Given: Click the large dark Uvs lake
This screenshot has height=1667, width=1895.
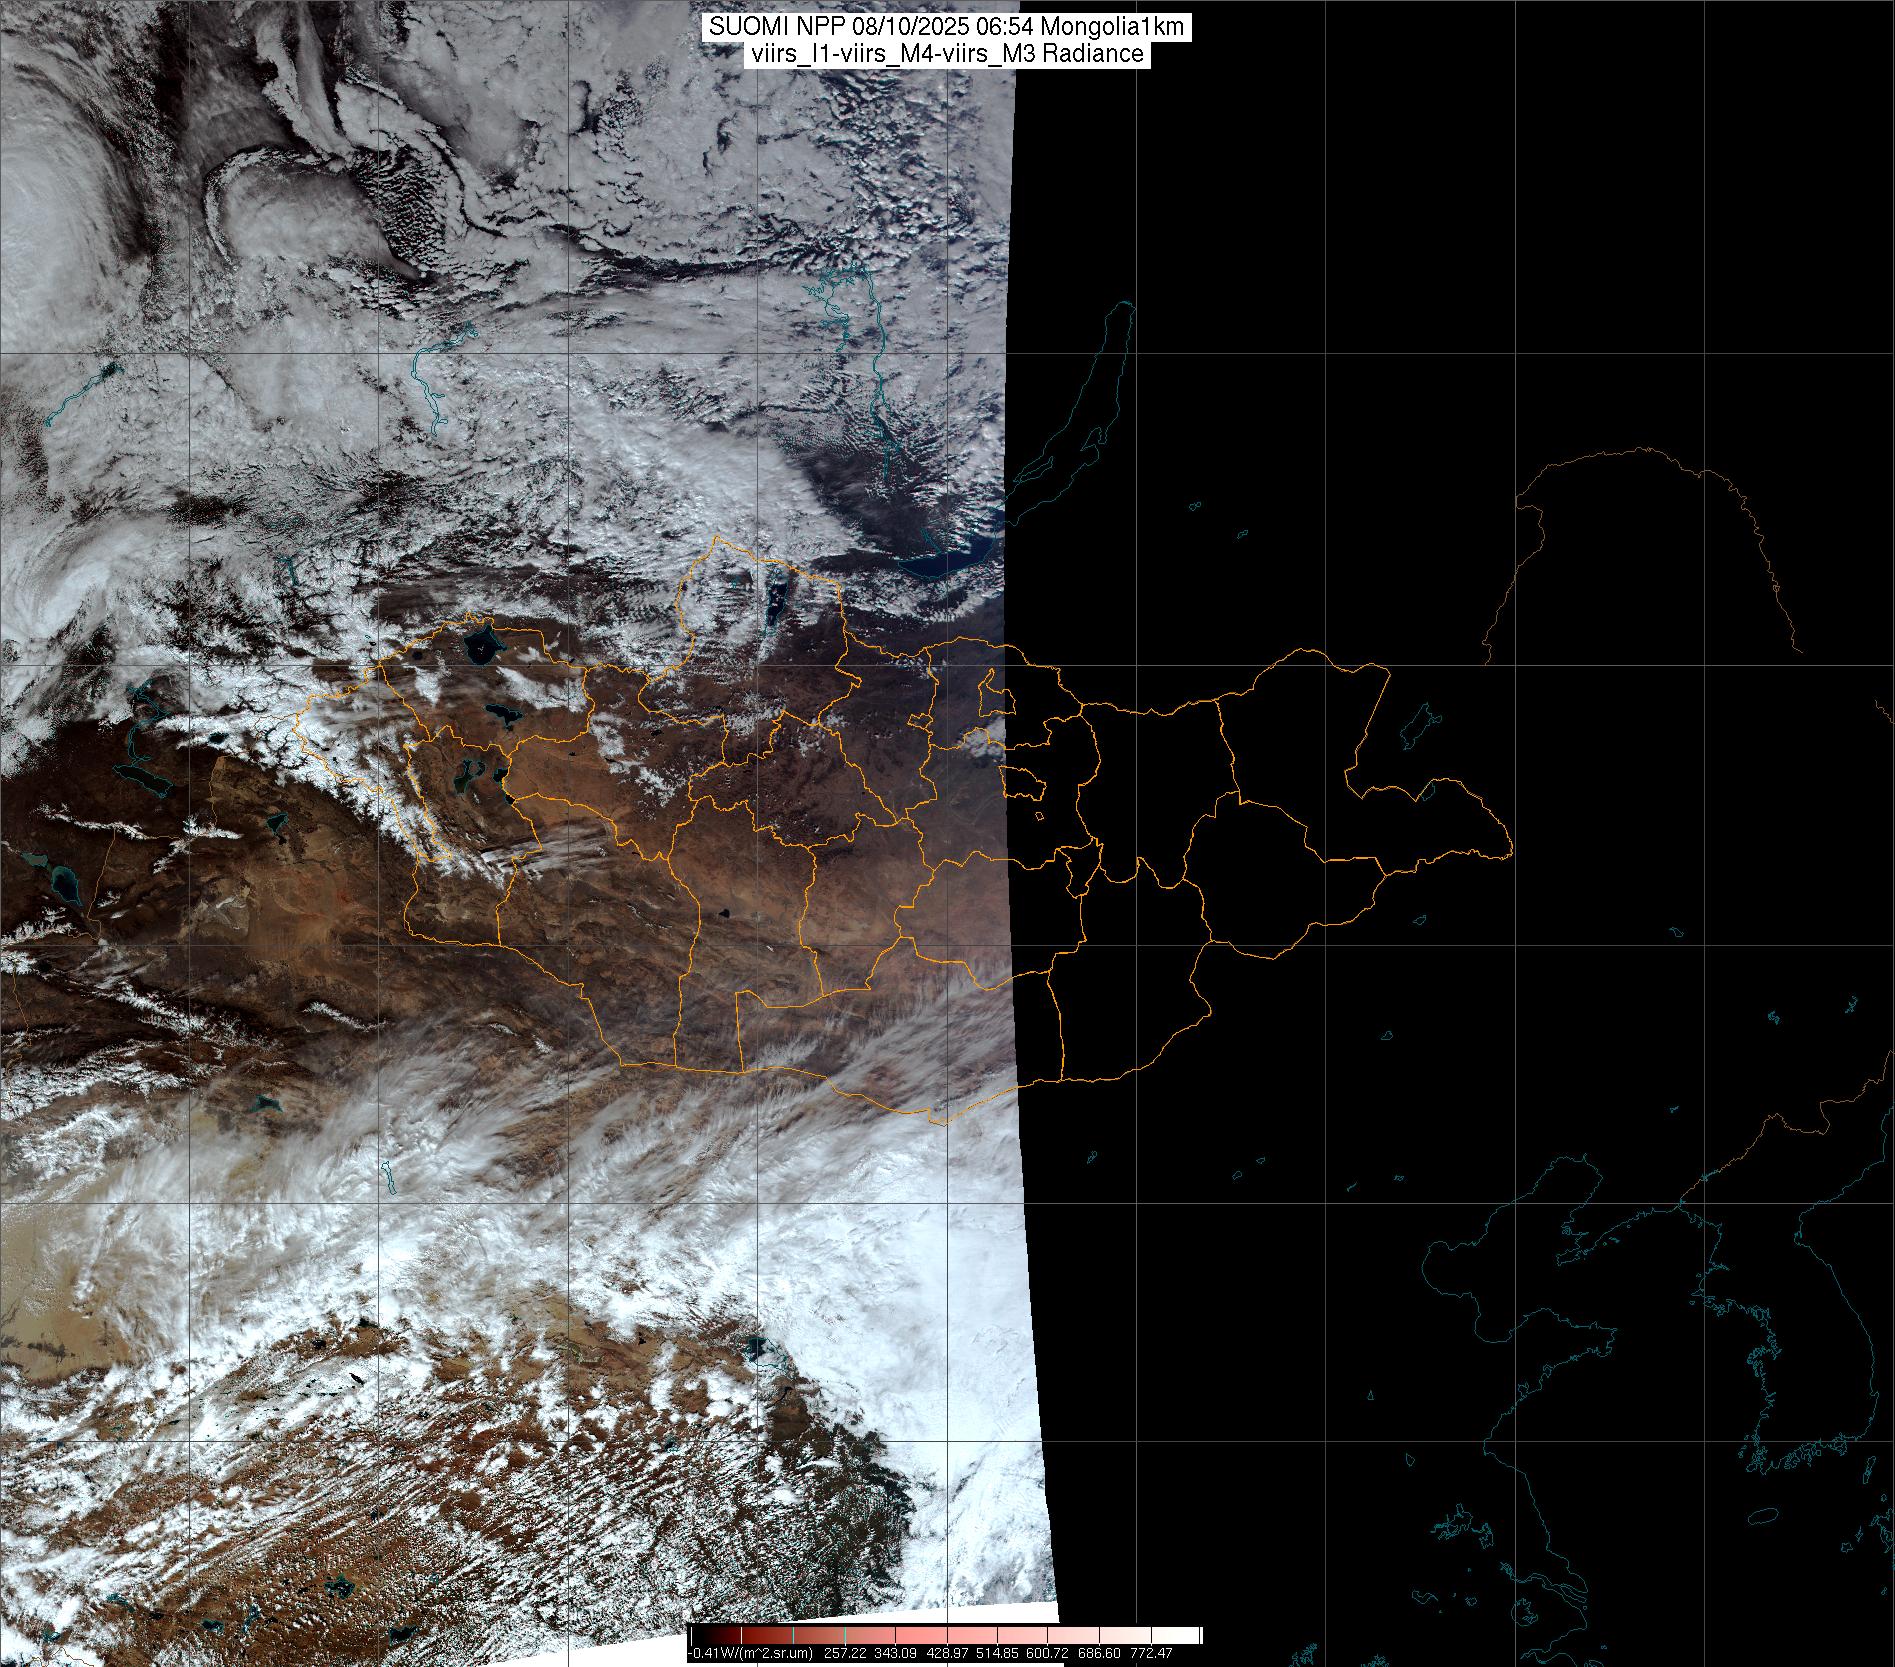Looking at the screenshot, I should coord(481,645).
